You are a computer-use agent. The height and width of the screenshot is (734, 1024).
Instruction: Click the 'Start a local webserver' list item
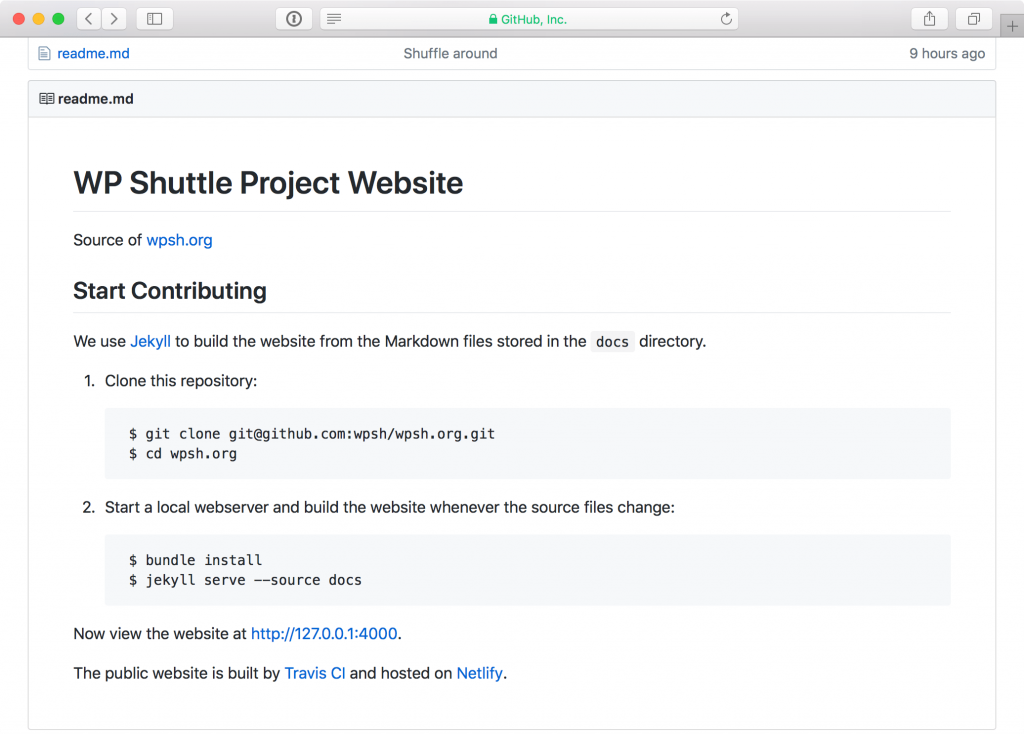click(x=390, y=507)
